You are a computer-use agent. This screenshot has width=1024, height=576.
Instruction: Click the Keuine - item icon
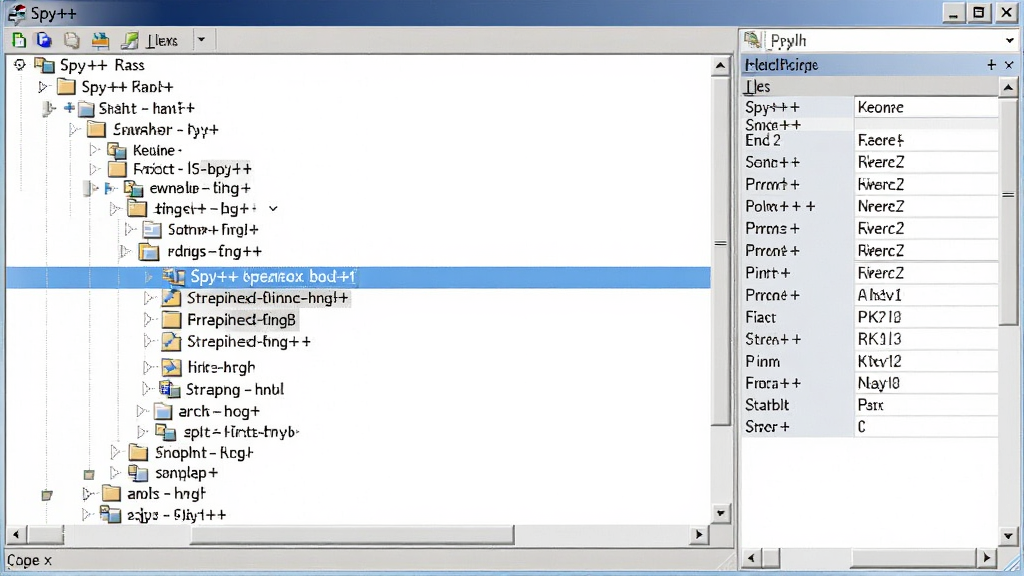pyautogui.click(x=117, y=151)
